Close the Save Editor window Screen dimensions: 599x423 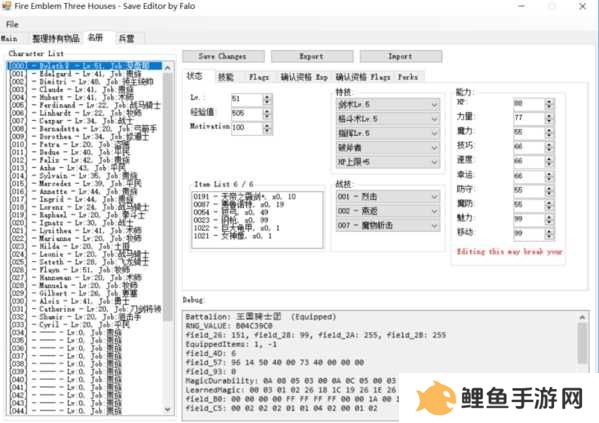(582, 6)
